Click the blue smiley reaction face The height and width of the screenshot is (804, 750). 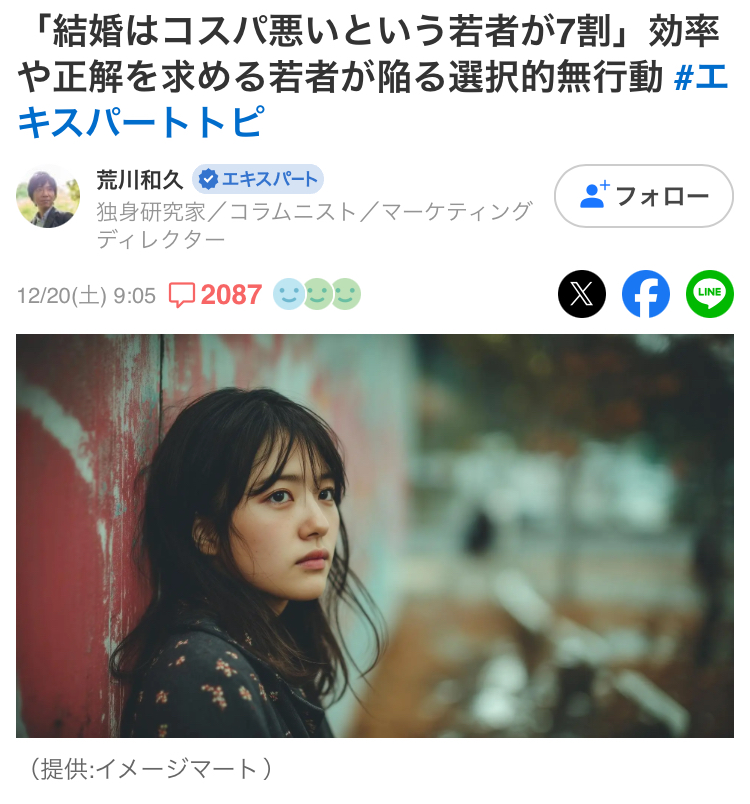[289, 294]
